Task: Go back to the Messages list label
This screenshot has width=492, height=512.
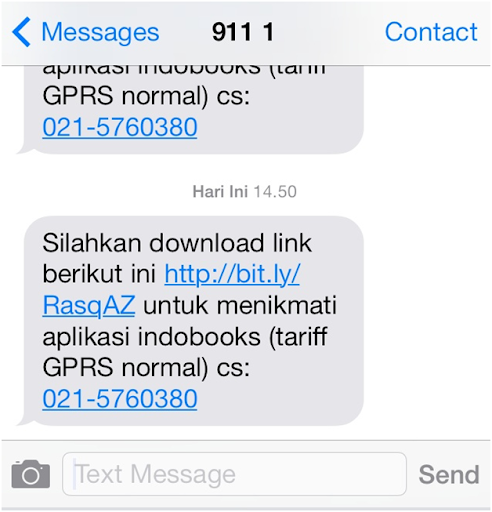Action: click(x=100, y=33)
